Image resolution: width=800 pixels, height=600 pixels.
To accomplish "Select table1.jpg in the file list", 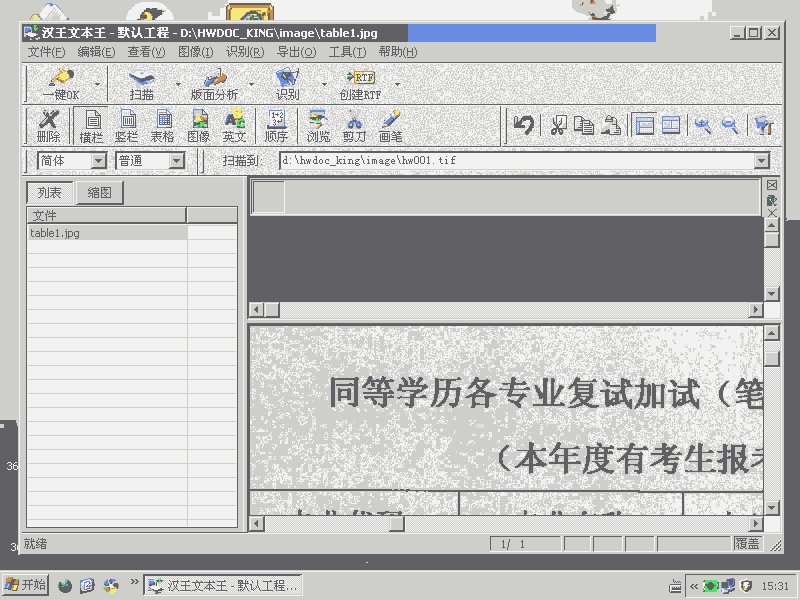I will tap(54, 232).
